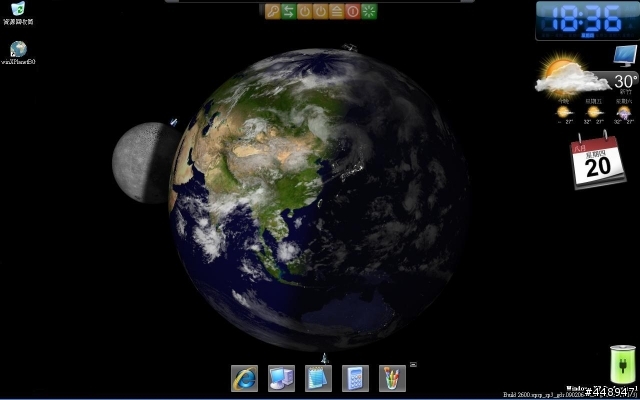Click the sun and cloud weather icon
640x400 pixels.
[x=571, y=74]
